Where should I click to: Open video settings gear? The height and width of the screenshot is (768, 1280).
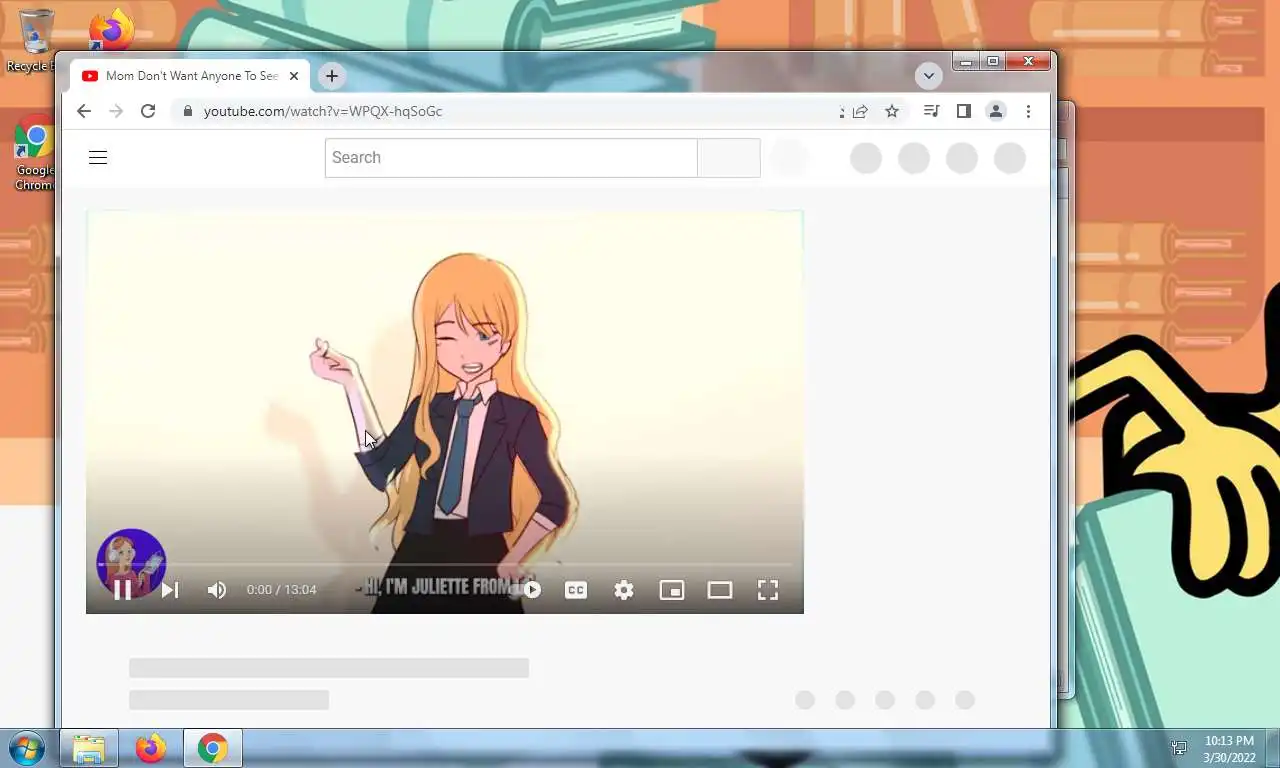point(624,590)
